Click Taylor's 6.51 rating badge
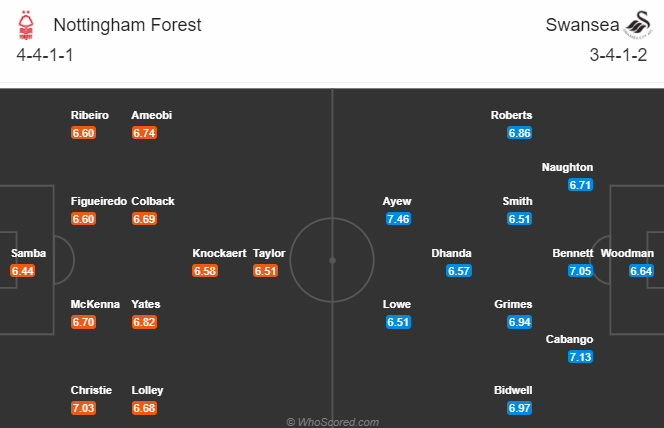Screen dimensions: 664x428 pyautogui.click(x=266, y=271)
